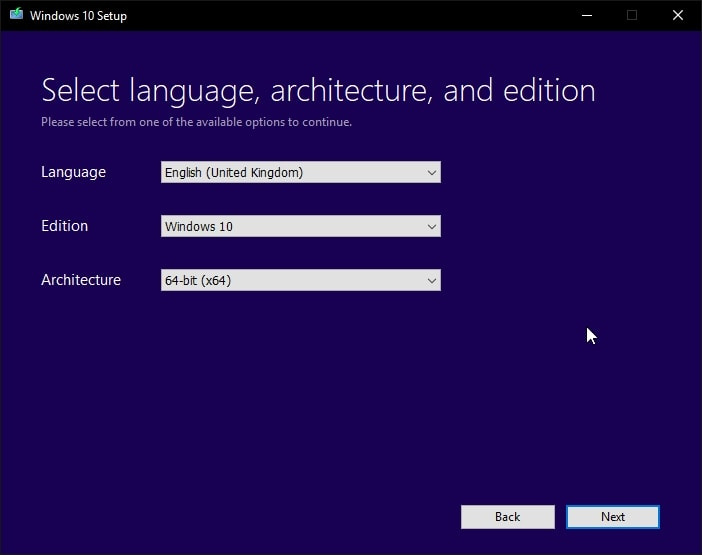Open the 64-bit (x64) architecture dropdown
The height and width of the screenshot is (555, 702).
[x=300, y=281]
